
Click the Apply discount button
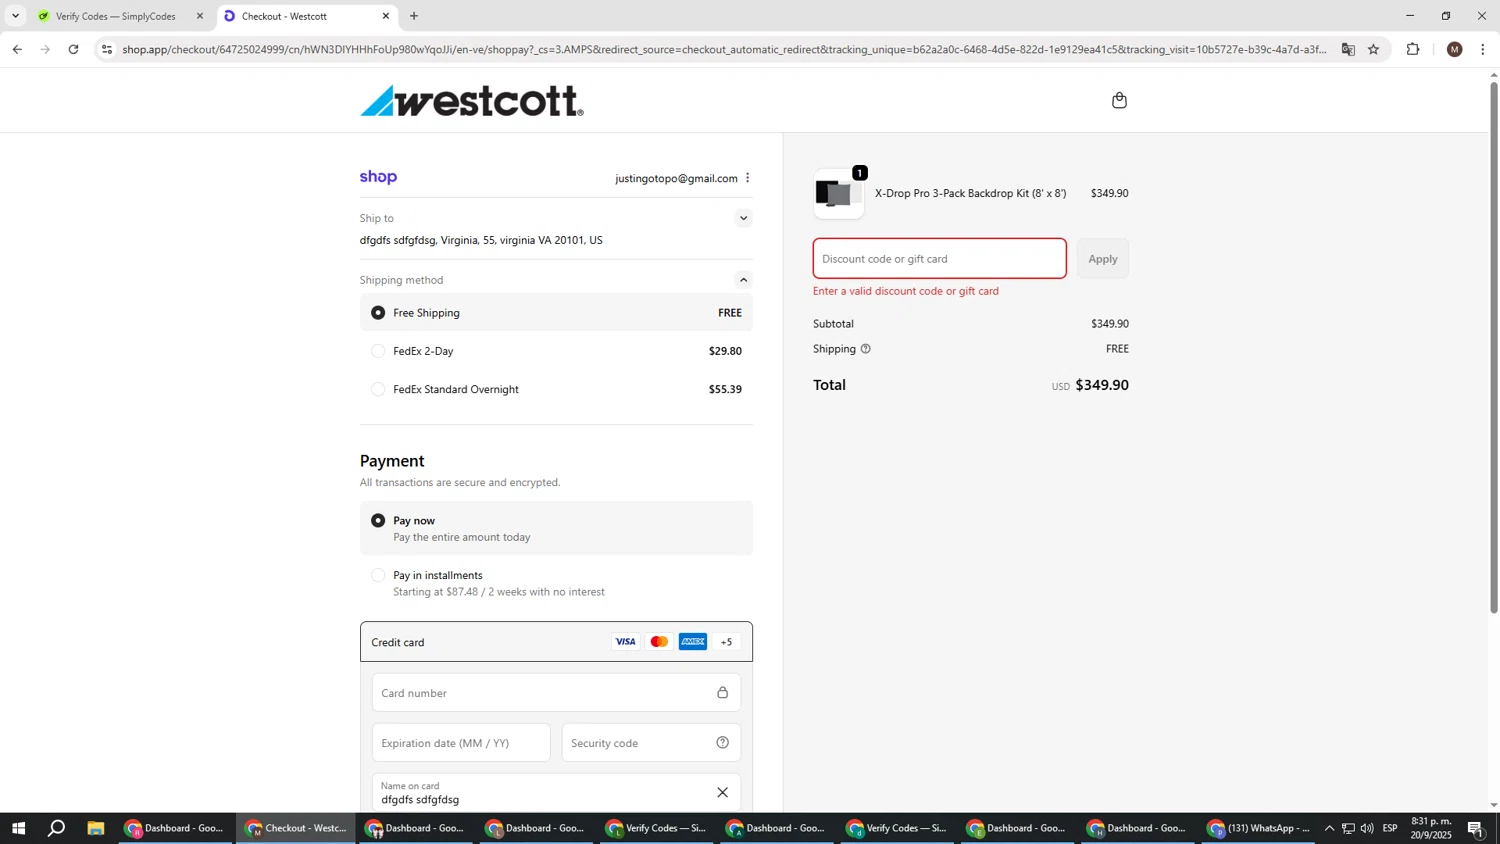pos(1103,259)
